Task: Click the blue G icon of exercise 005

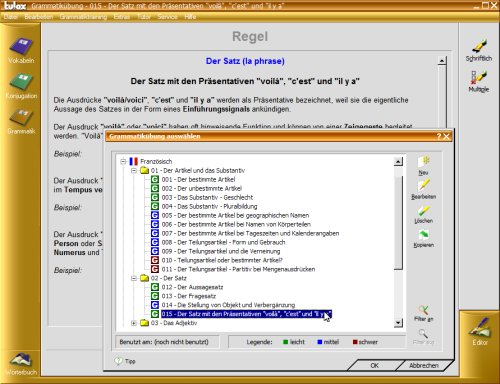Action: (155, 215)
